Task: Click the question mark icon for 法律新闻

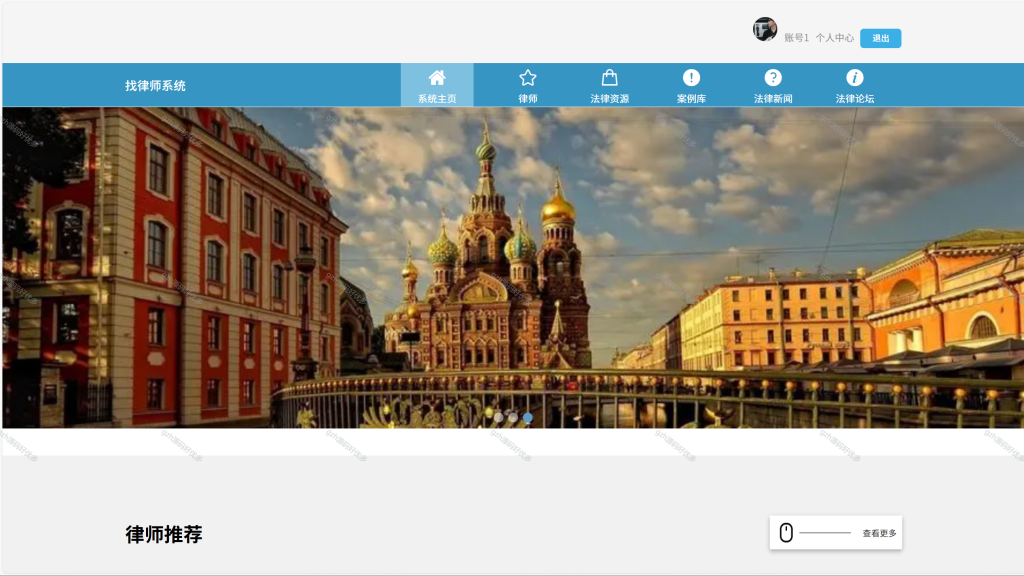Action: pyautogui.click(x=773, y=78)
